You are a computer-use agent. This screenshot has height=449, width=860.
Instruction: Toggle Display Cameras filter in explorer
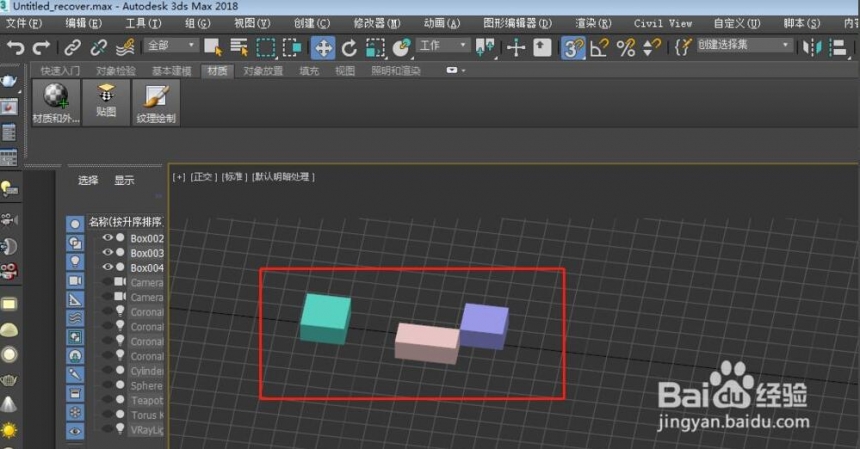point(75,281)
